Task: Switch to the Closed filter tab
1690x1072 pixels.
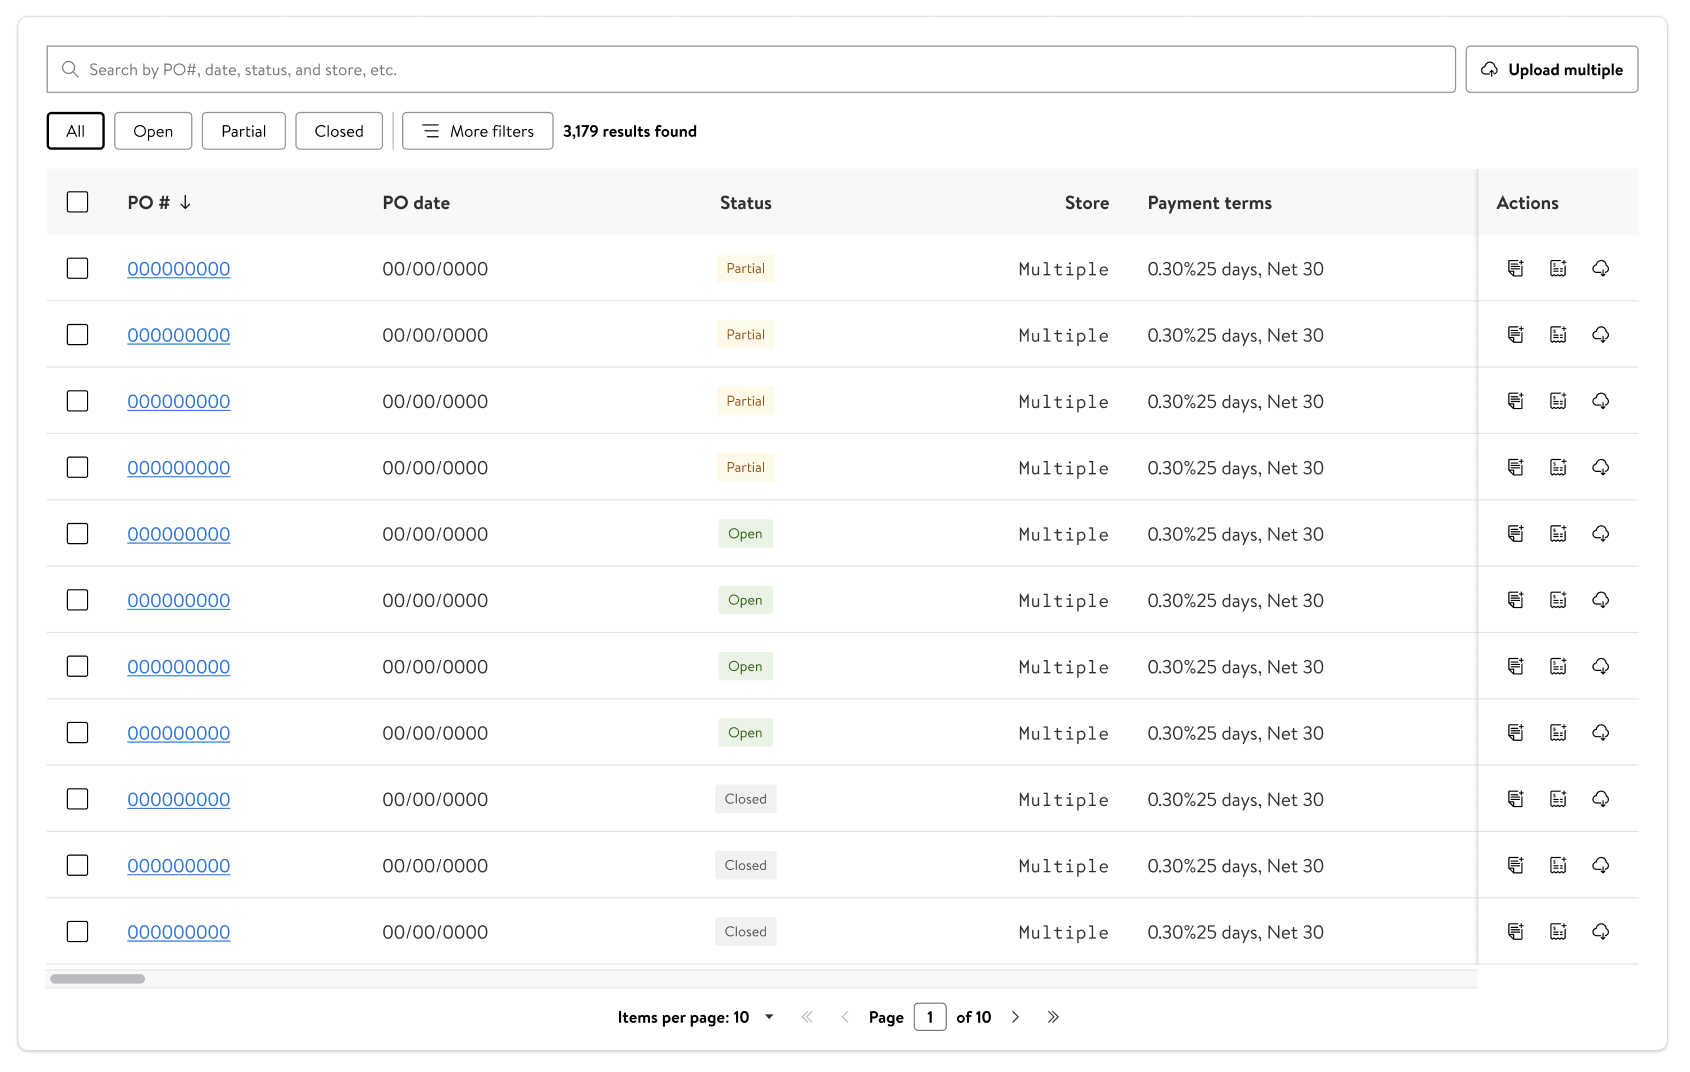Action: point(339,131)
